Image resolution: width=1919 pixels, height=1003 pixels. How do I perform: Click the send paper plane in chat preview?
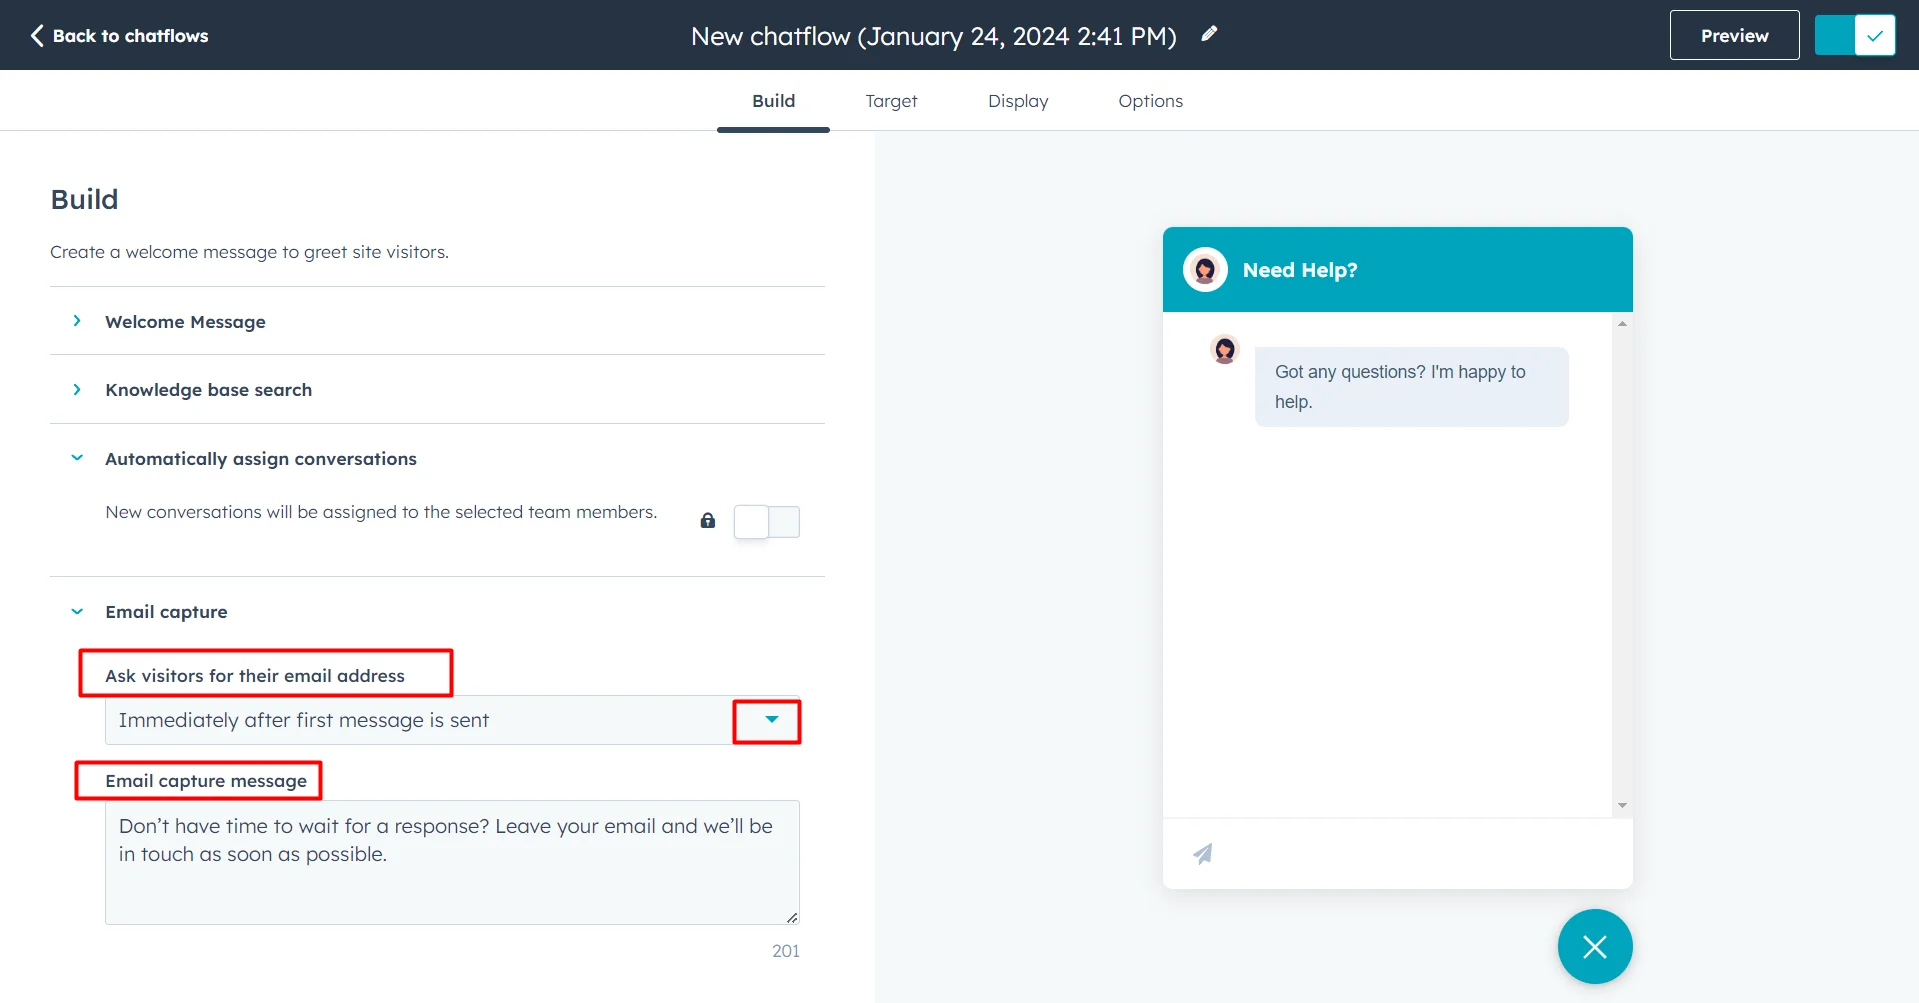1202,853
